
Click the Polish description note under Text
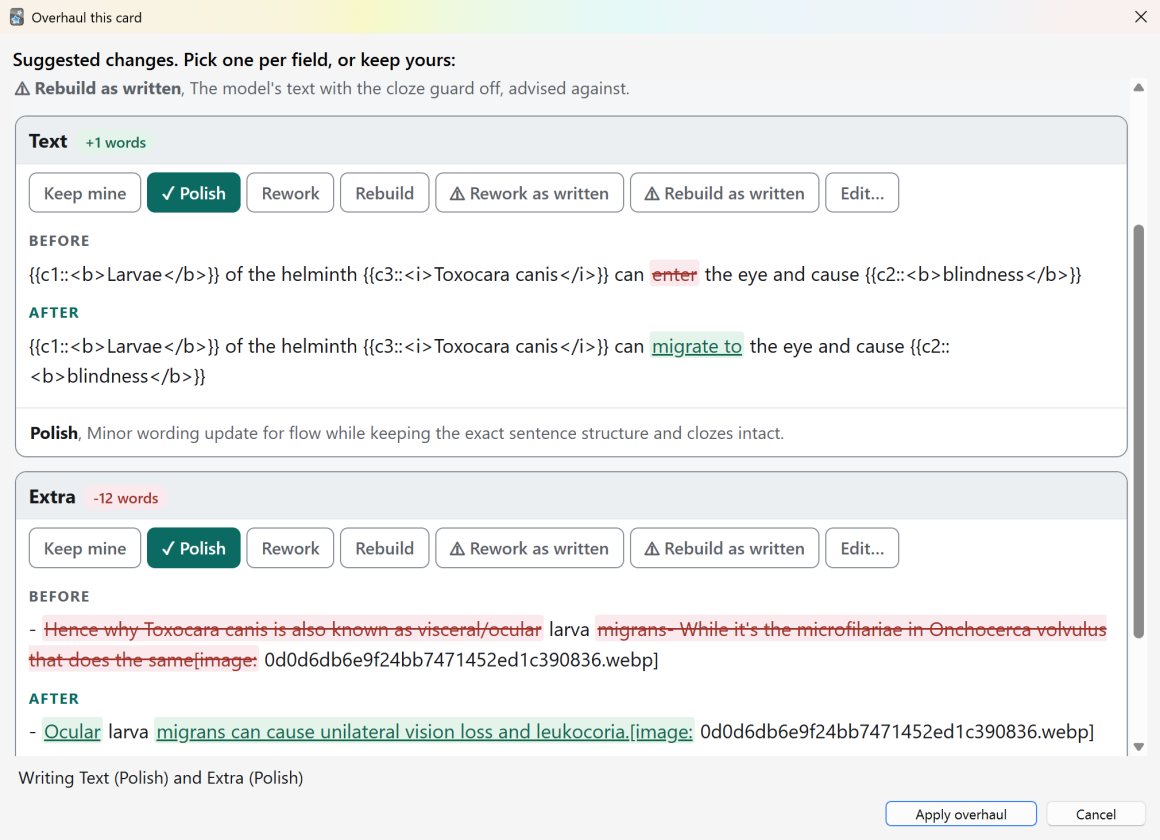tap(407, 433)
